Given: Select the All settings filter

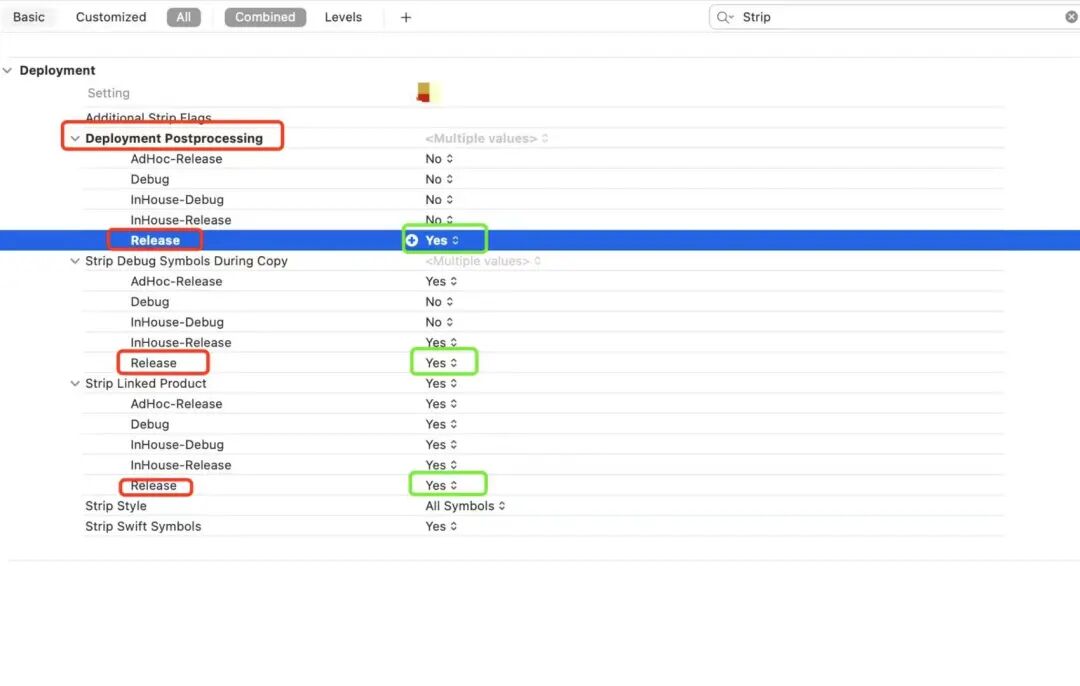Looking at the screenshot, I should pos(183,17).
